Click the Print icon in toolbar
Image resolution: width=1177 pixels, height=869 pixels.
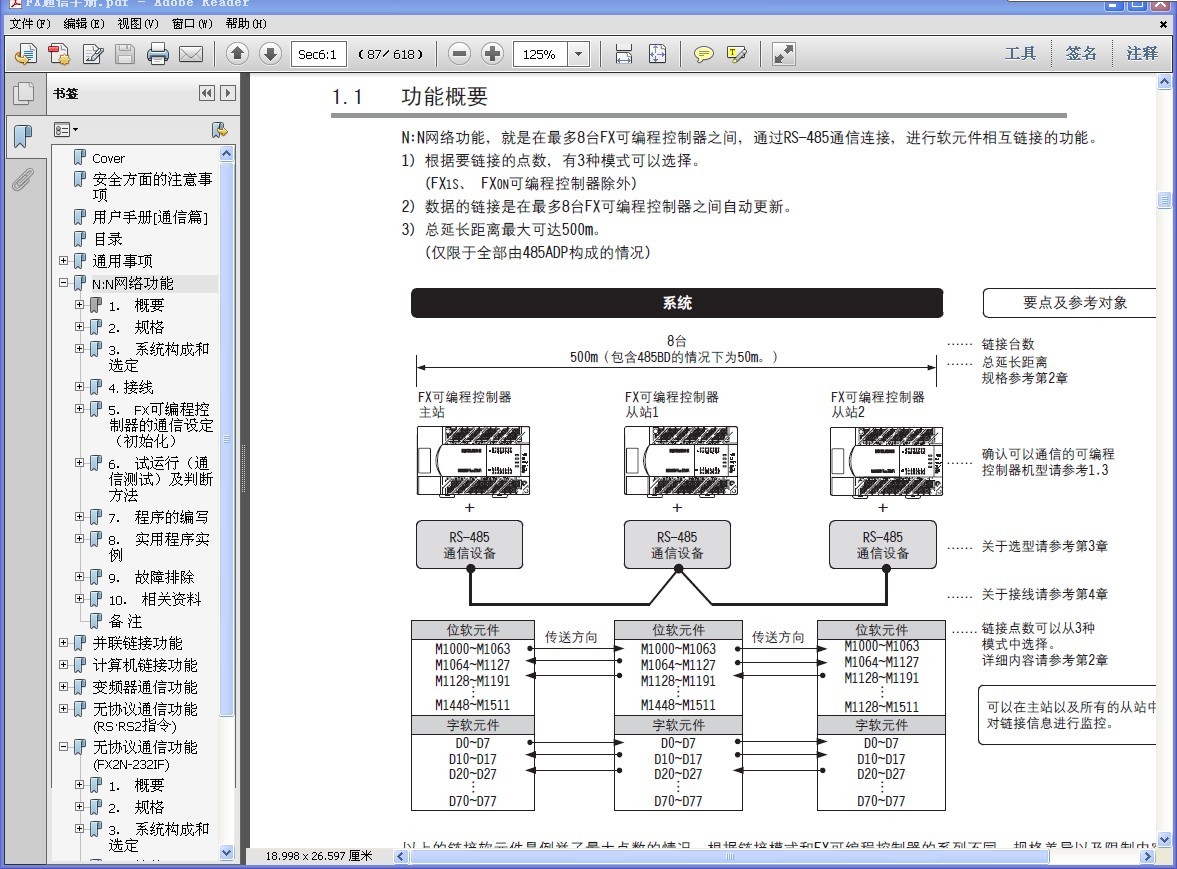pos(158,54)
